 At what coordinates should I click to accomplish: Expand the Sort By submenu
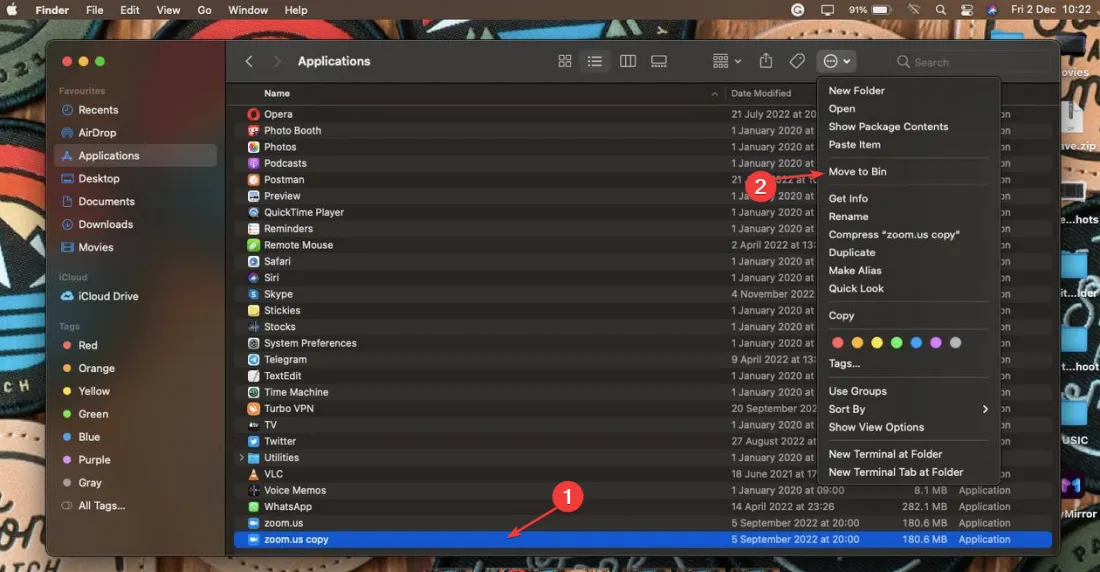[909, 409]
